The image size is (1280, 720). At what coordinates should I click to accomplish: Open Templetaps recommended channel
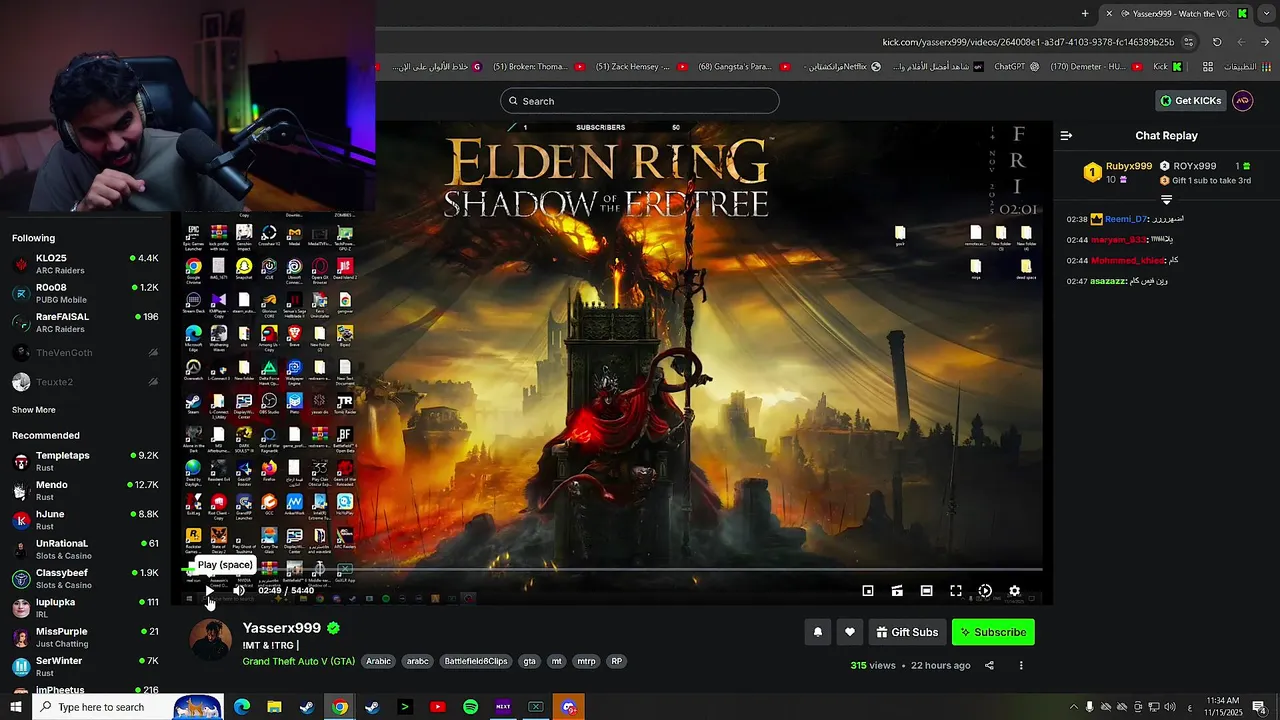pyautogui.click(x=85, y=461)
